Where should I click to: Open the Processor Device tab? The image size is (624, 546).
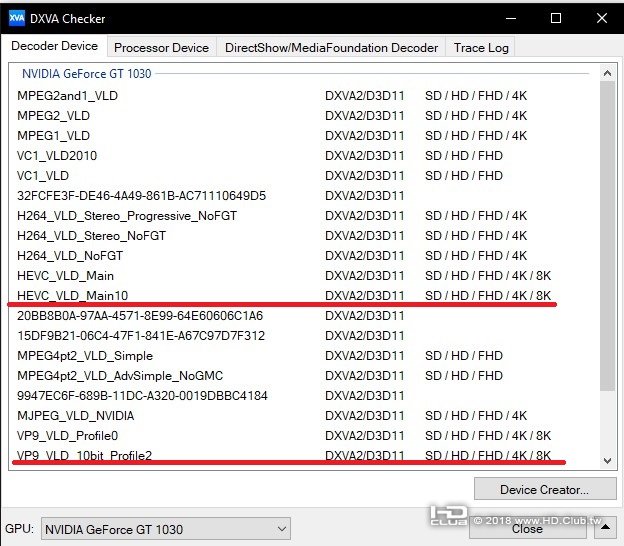coord(162,48)
